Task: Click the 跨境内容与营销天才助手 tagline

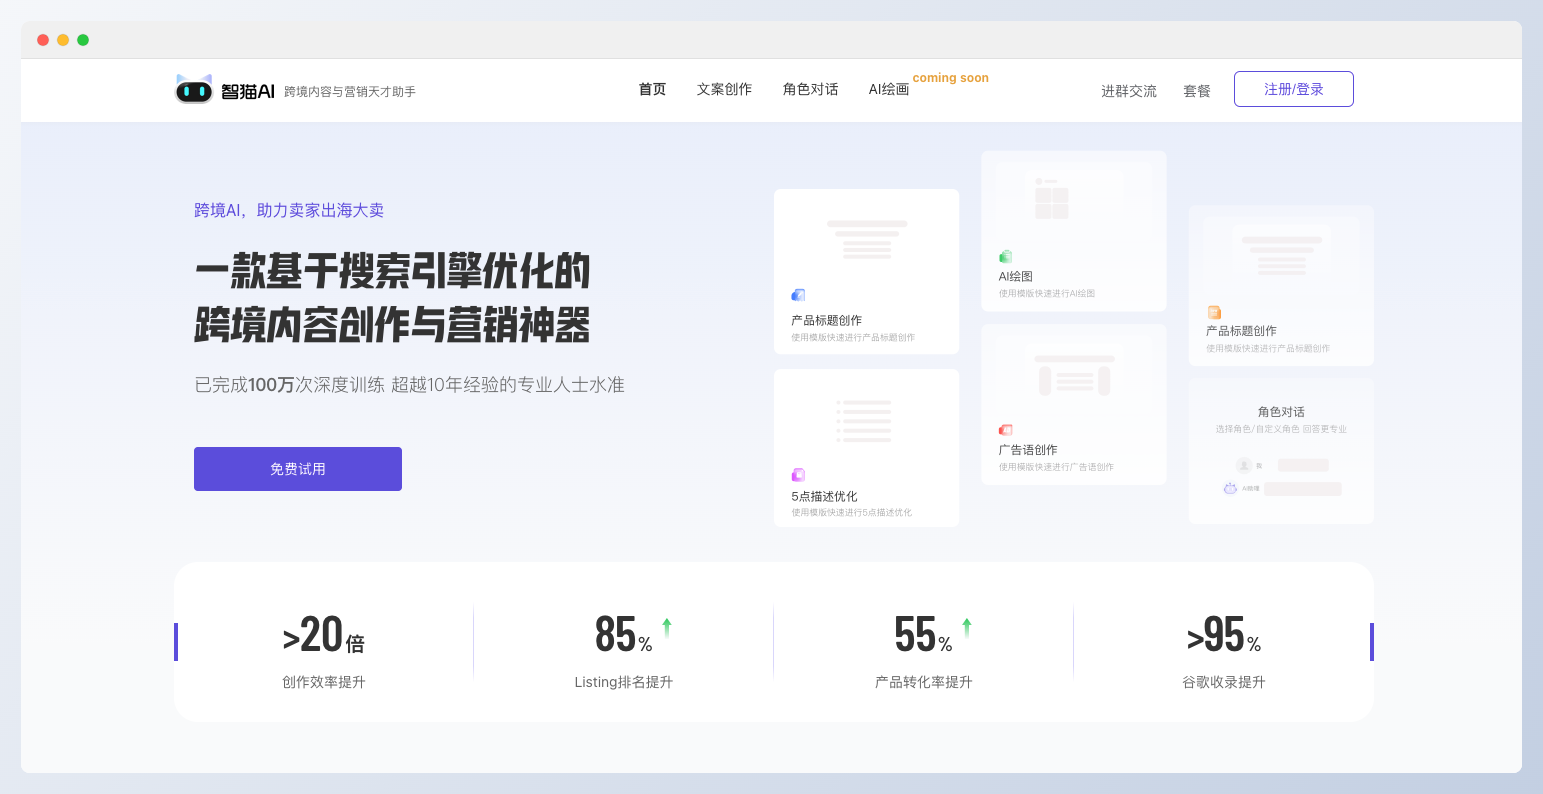Action: (350, 92)
